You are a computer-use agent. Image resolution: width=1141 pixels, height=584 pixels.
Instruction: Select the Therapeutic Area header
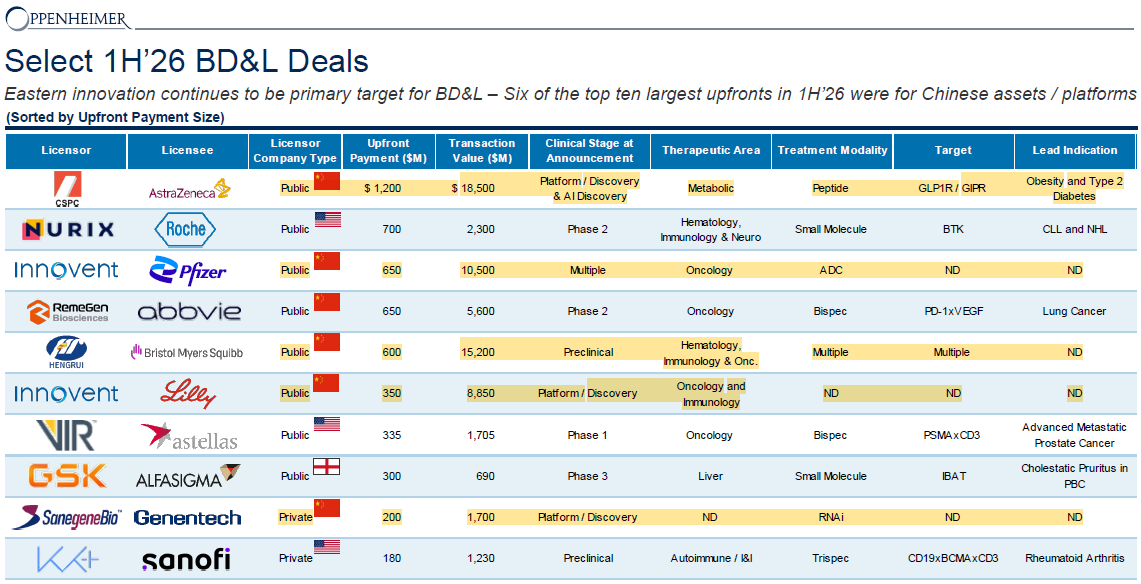pos(711,151)
